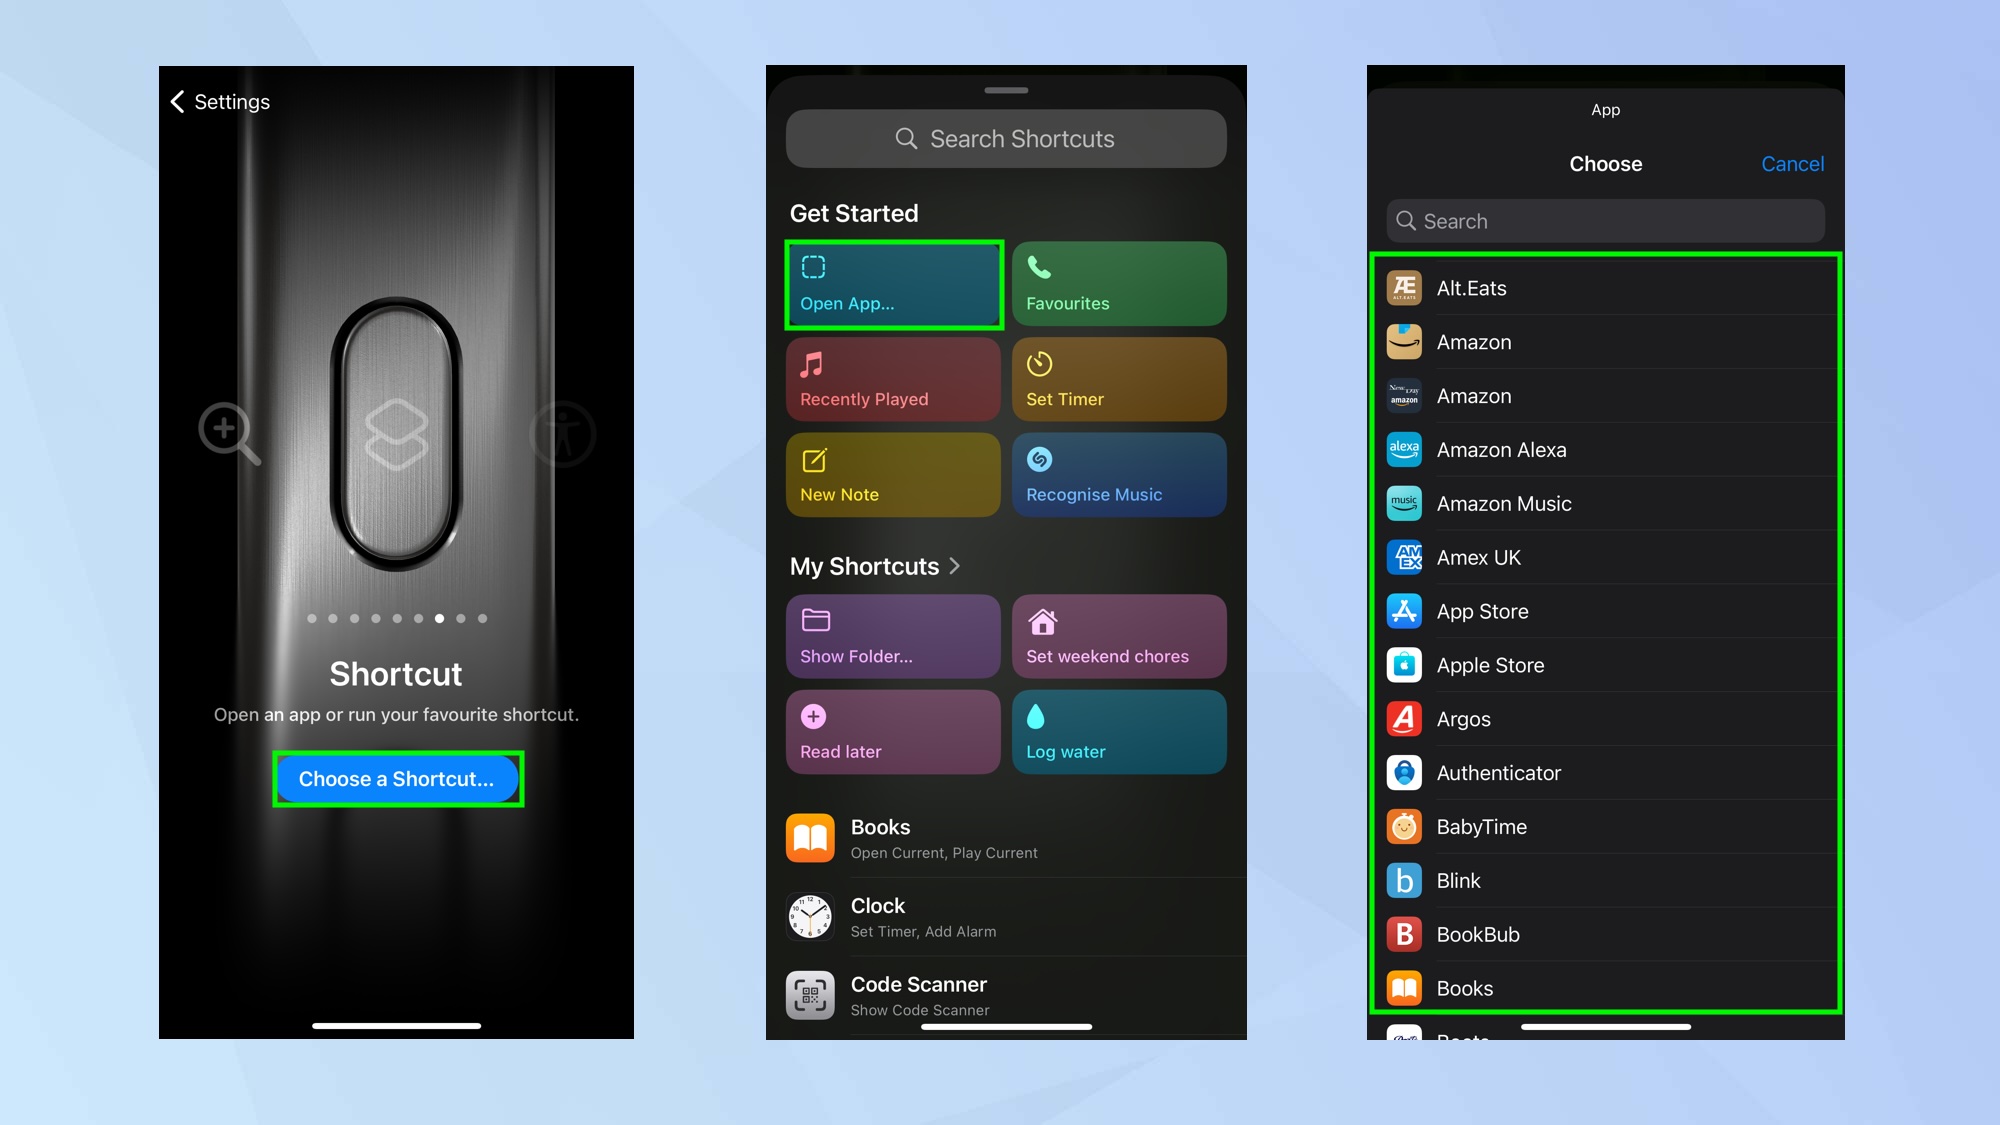Click the Code Scanner shortcut icon
2000x1125 pixels.
click(x=810, y=993)
